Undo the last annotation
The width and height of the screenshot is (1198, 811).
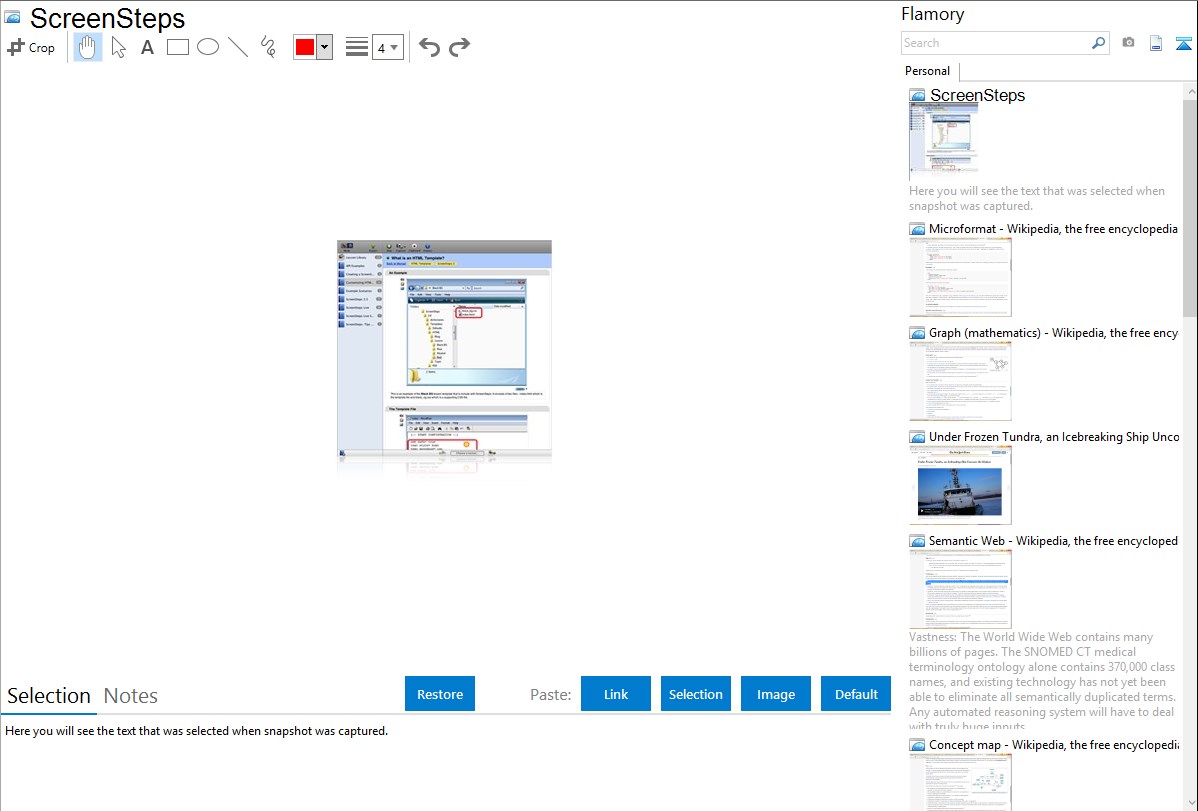click(429, 47)
